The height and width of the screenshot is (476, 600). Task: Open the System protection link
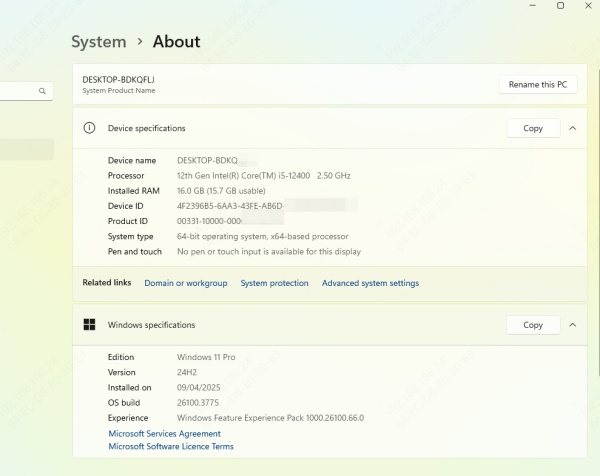pyautogui.click(x=274, y=283)
